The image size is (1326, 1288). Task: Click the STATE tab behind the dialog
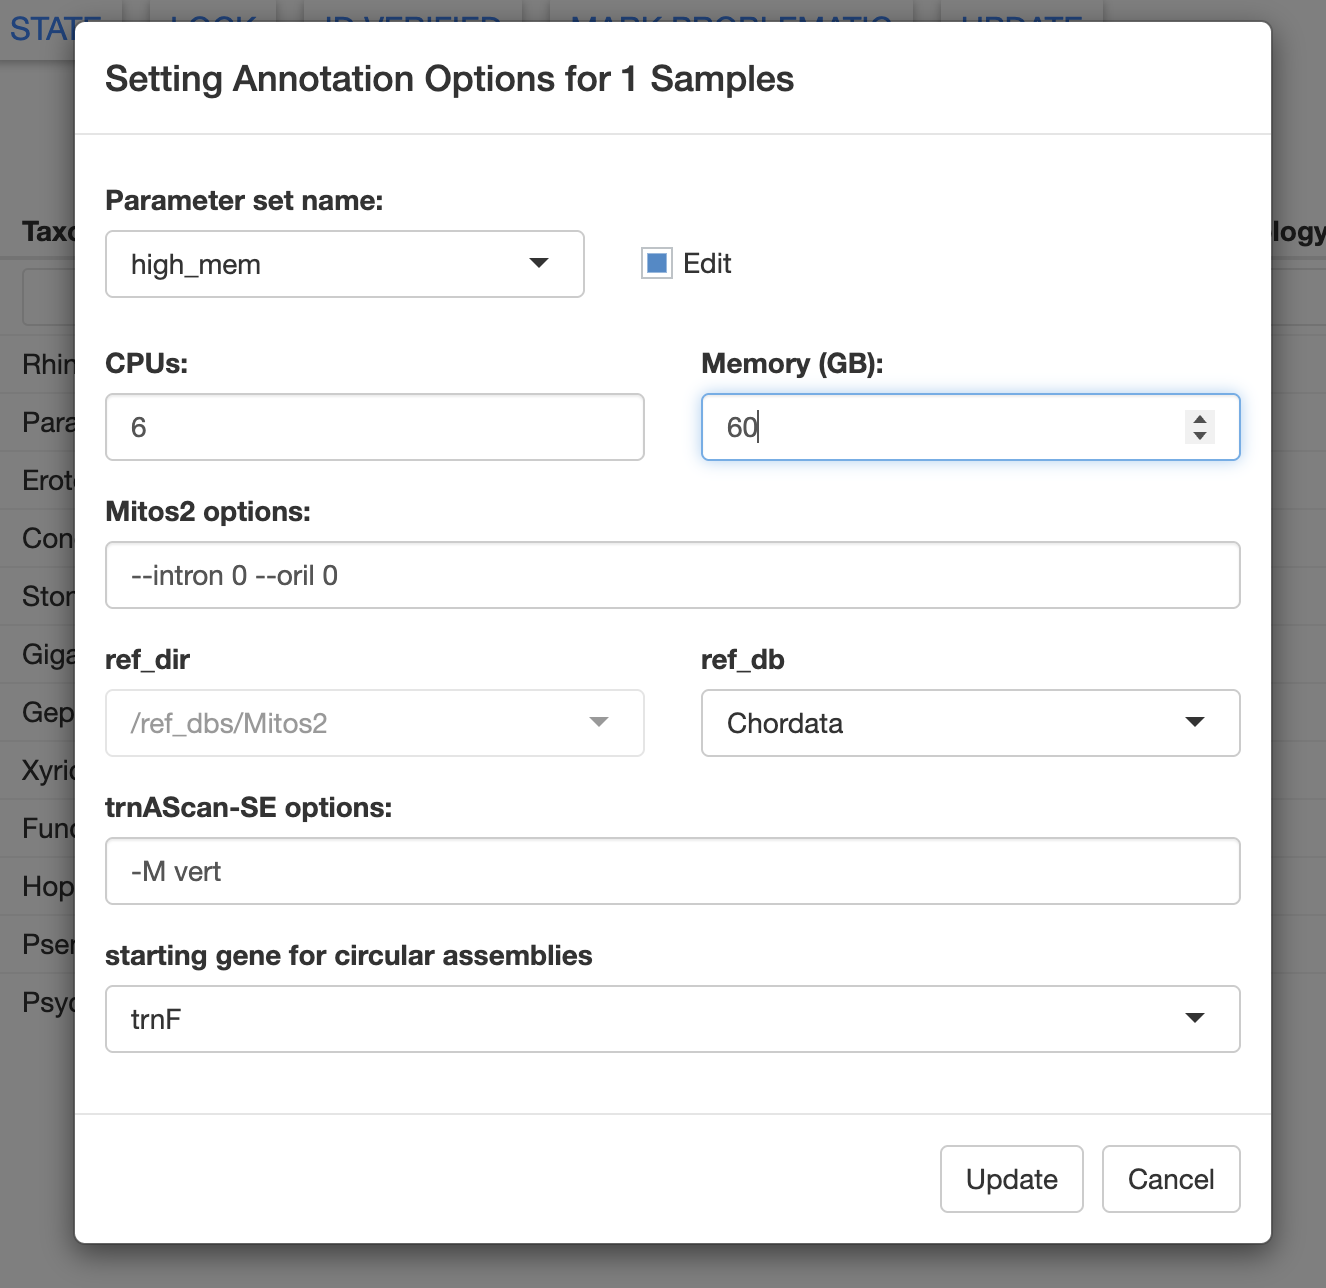(43, 29)
